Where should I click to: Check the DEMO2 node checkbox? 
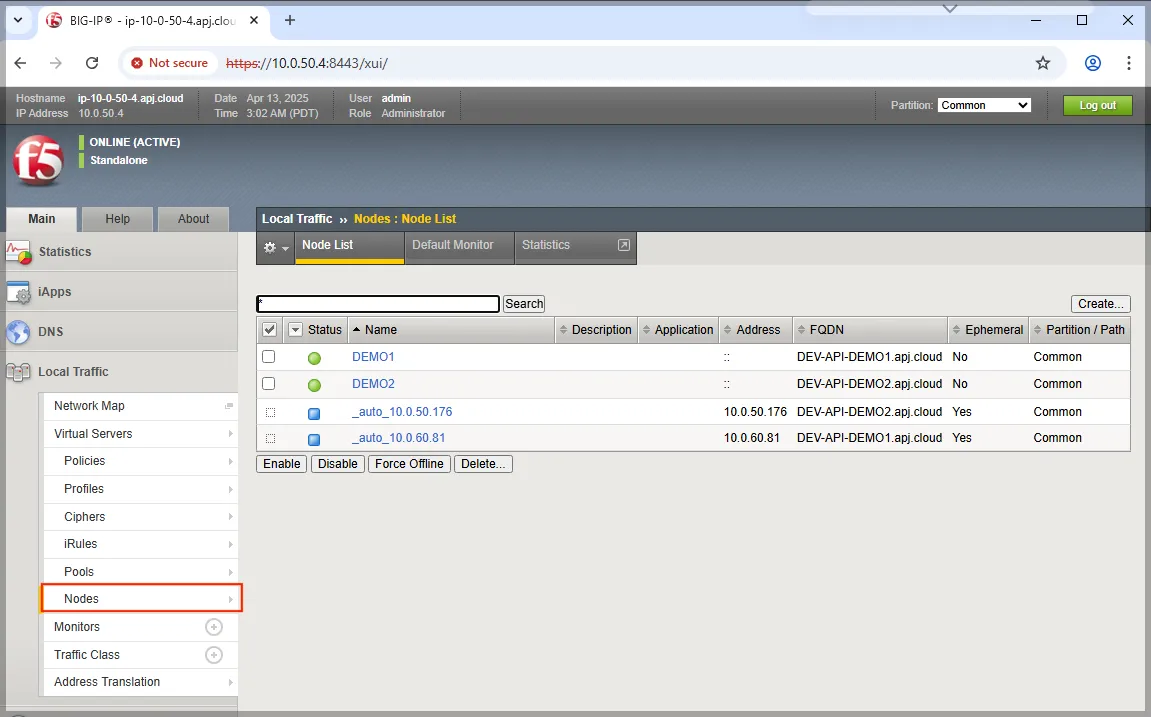pos(268,384)
